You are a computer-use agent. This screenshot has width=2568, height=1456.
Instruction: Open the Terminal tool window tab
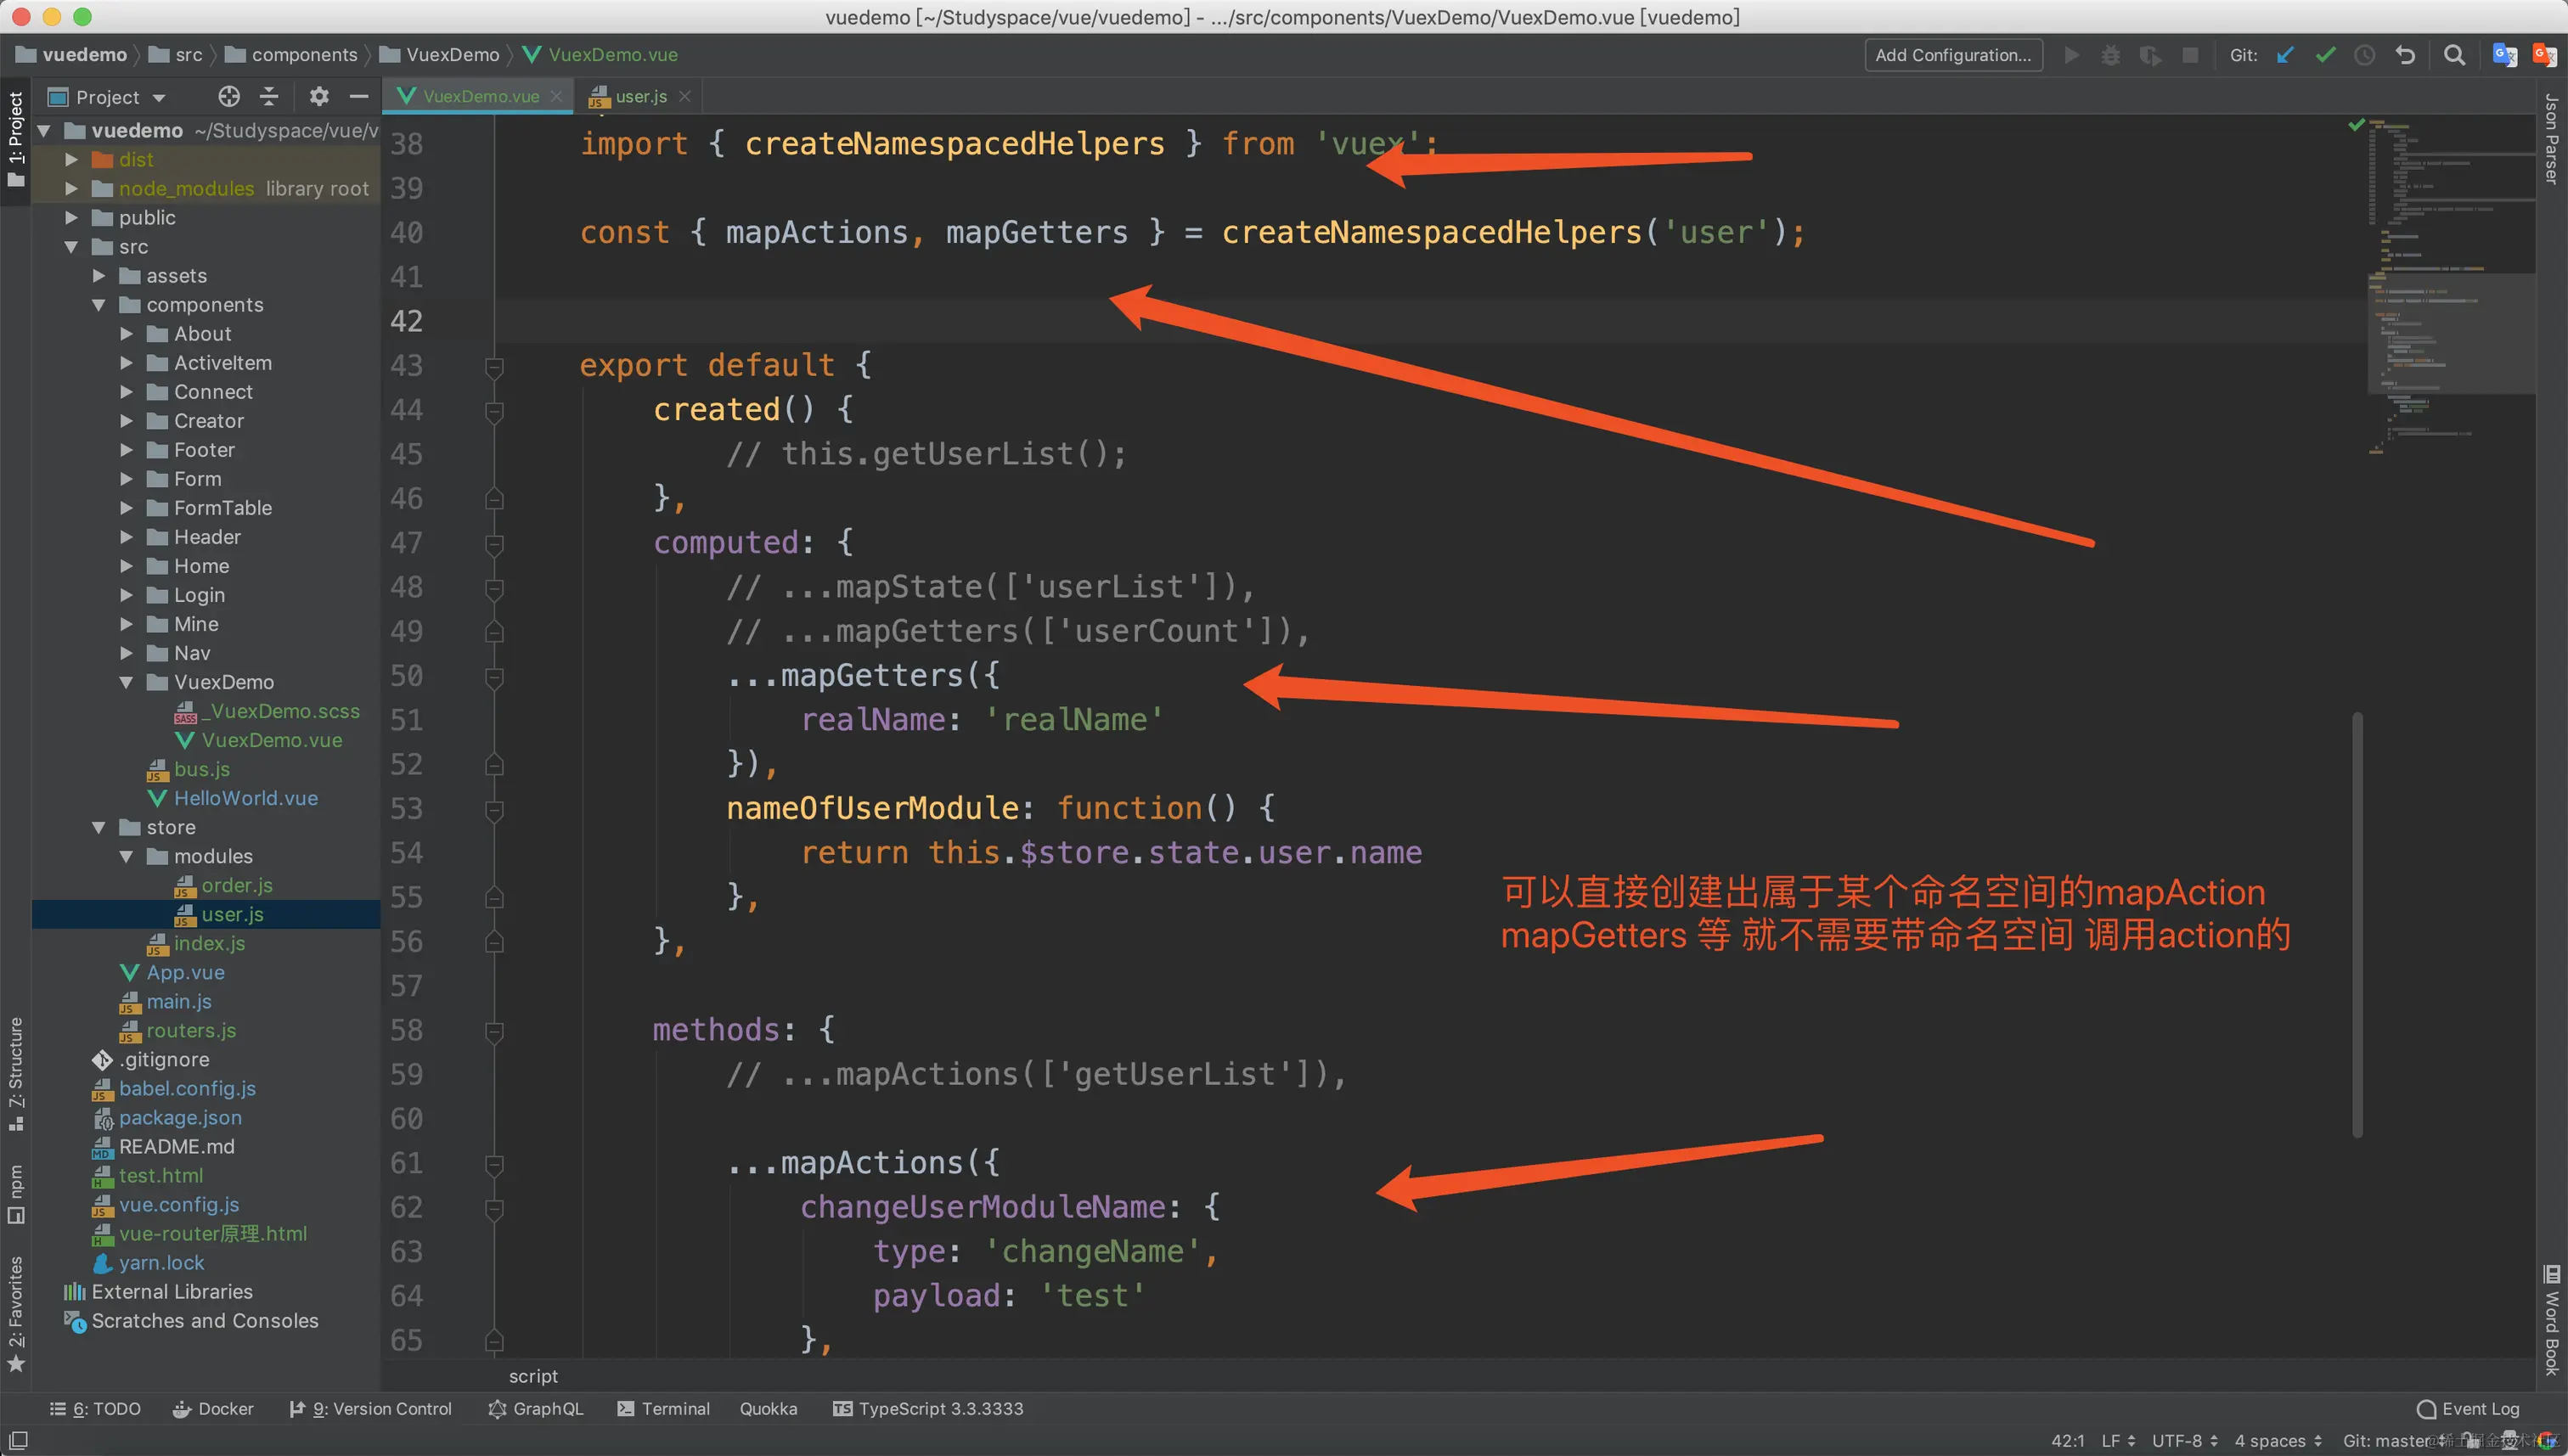663,1408
